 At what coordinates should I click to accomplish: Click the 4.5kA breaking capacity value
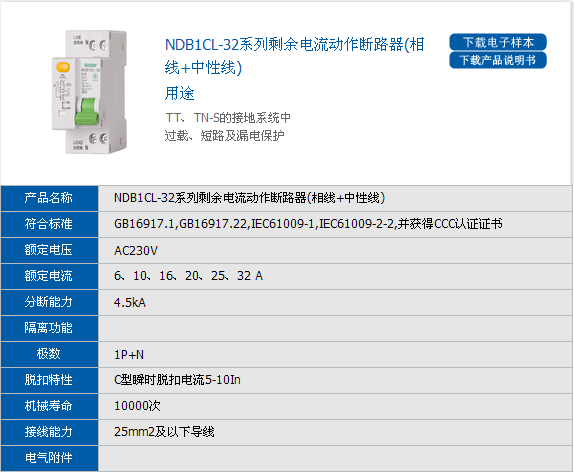[x=130, y=303]
